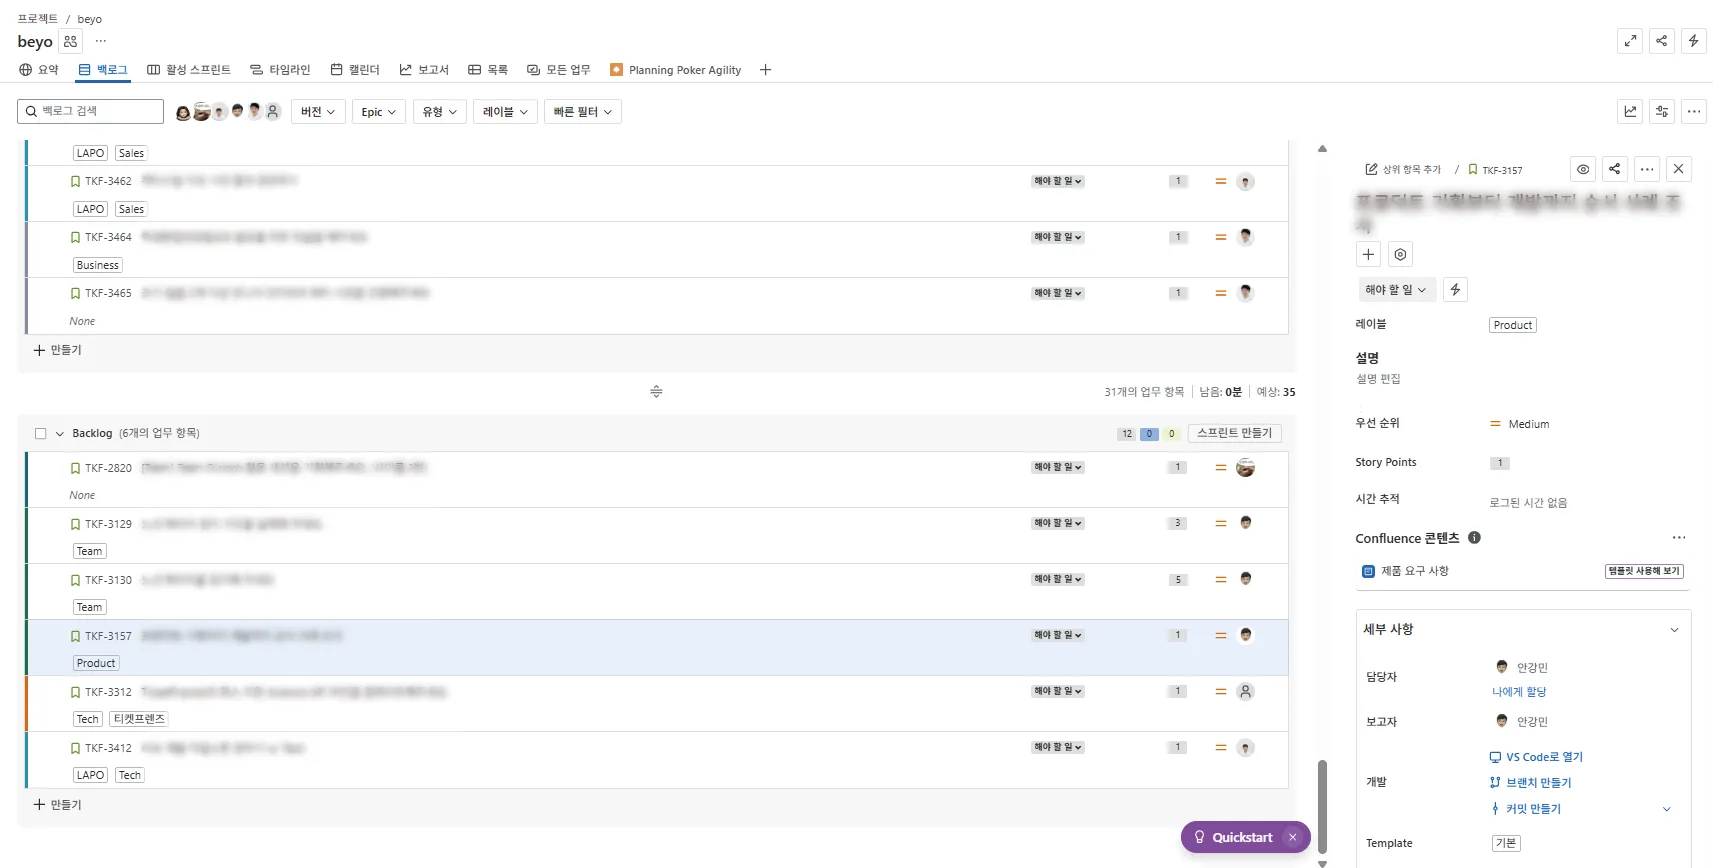The height and width of the screenshot is (868, 1728).
Task: Close the TKF-3157 issue detail panel
Action: [1679, 169]
